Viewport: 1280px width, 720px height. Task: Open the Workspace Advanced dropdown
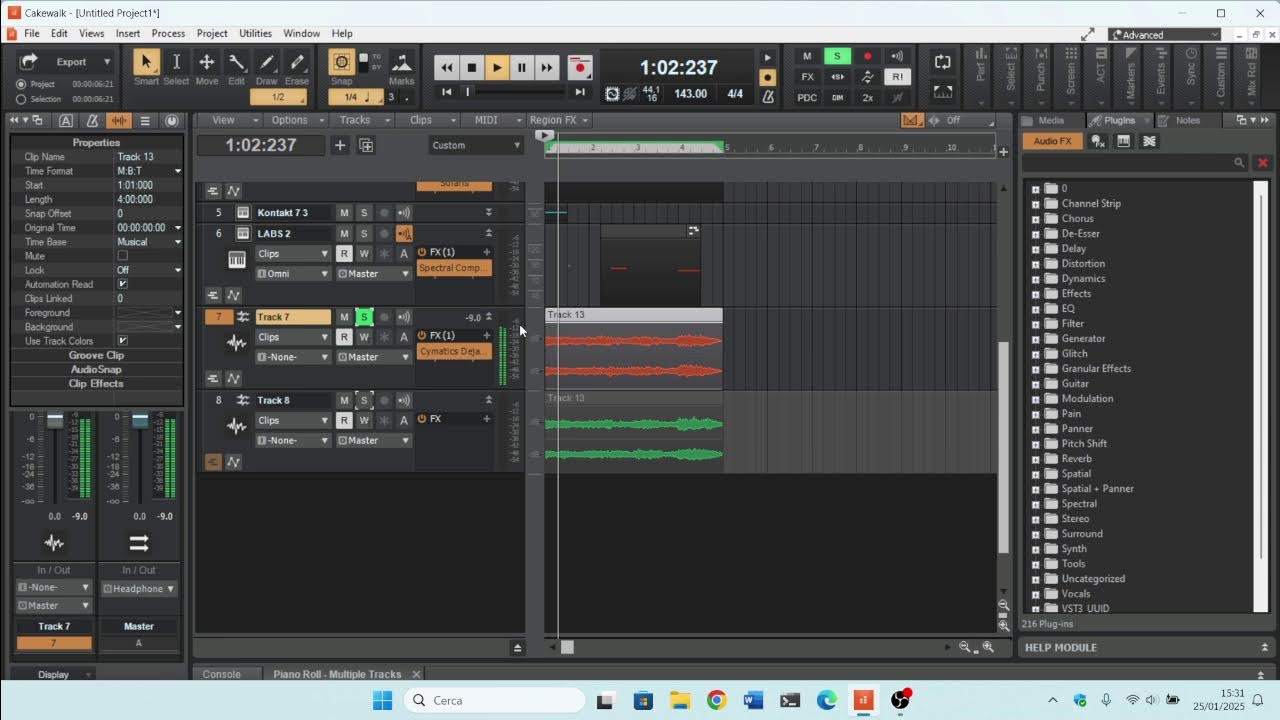click(x=1165, y=35)
